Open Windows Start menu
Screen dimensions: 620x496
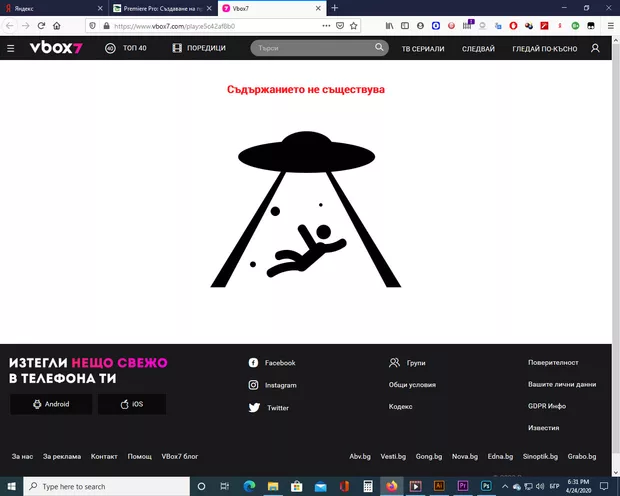(11, 486)
